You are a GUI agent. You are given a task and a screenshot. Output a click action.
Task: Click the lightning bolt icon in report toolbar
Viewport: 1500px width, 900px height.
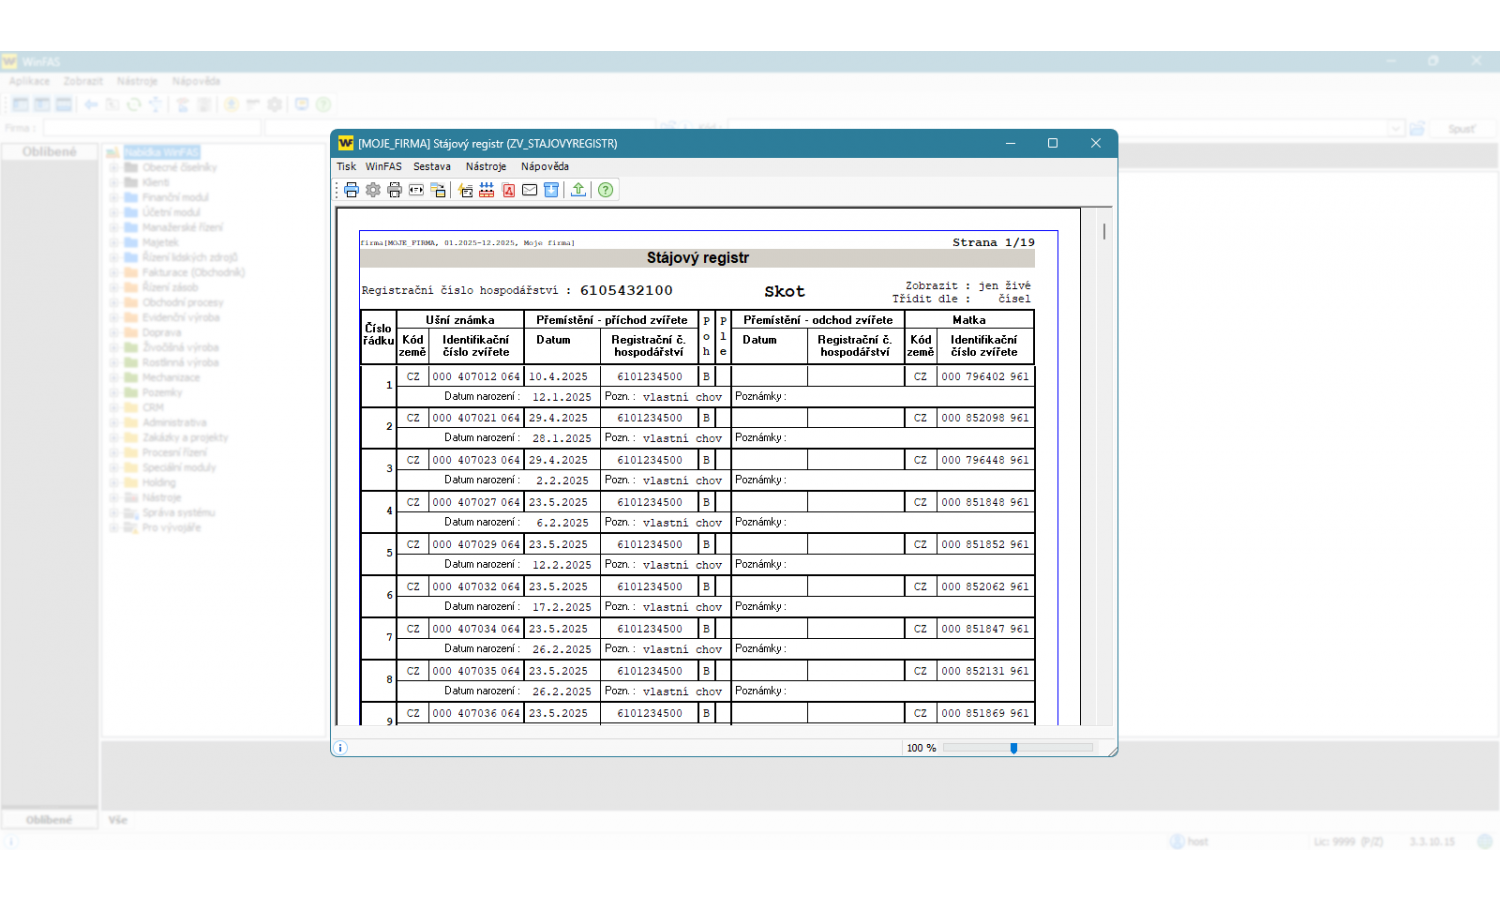click(x=465, y=190)
